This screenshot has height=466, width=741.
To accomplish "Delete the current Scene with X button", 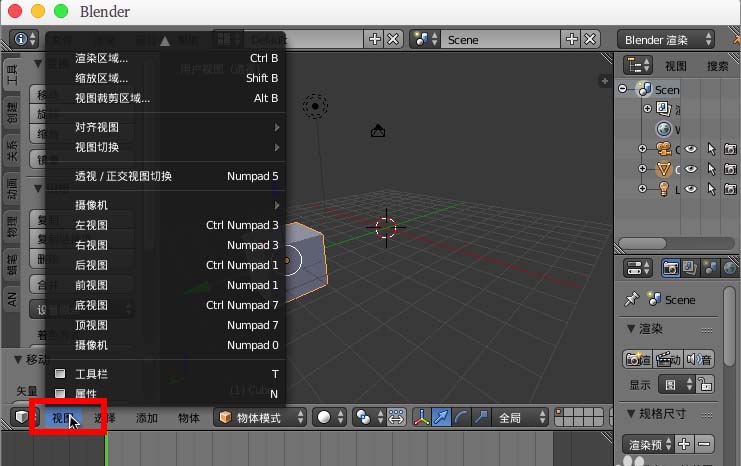I will tap(590, 39).
